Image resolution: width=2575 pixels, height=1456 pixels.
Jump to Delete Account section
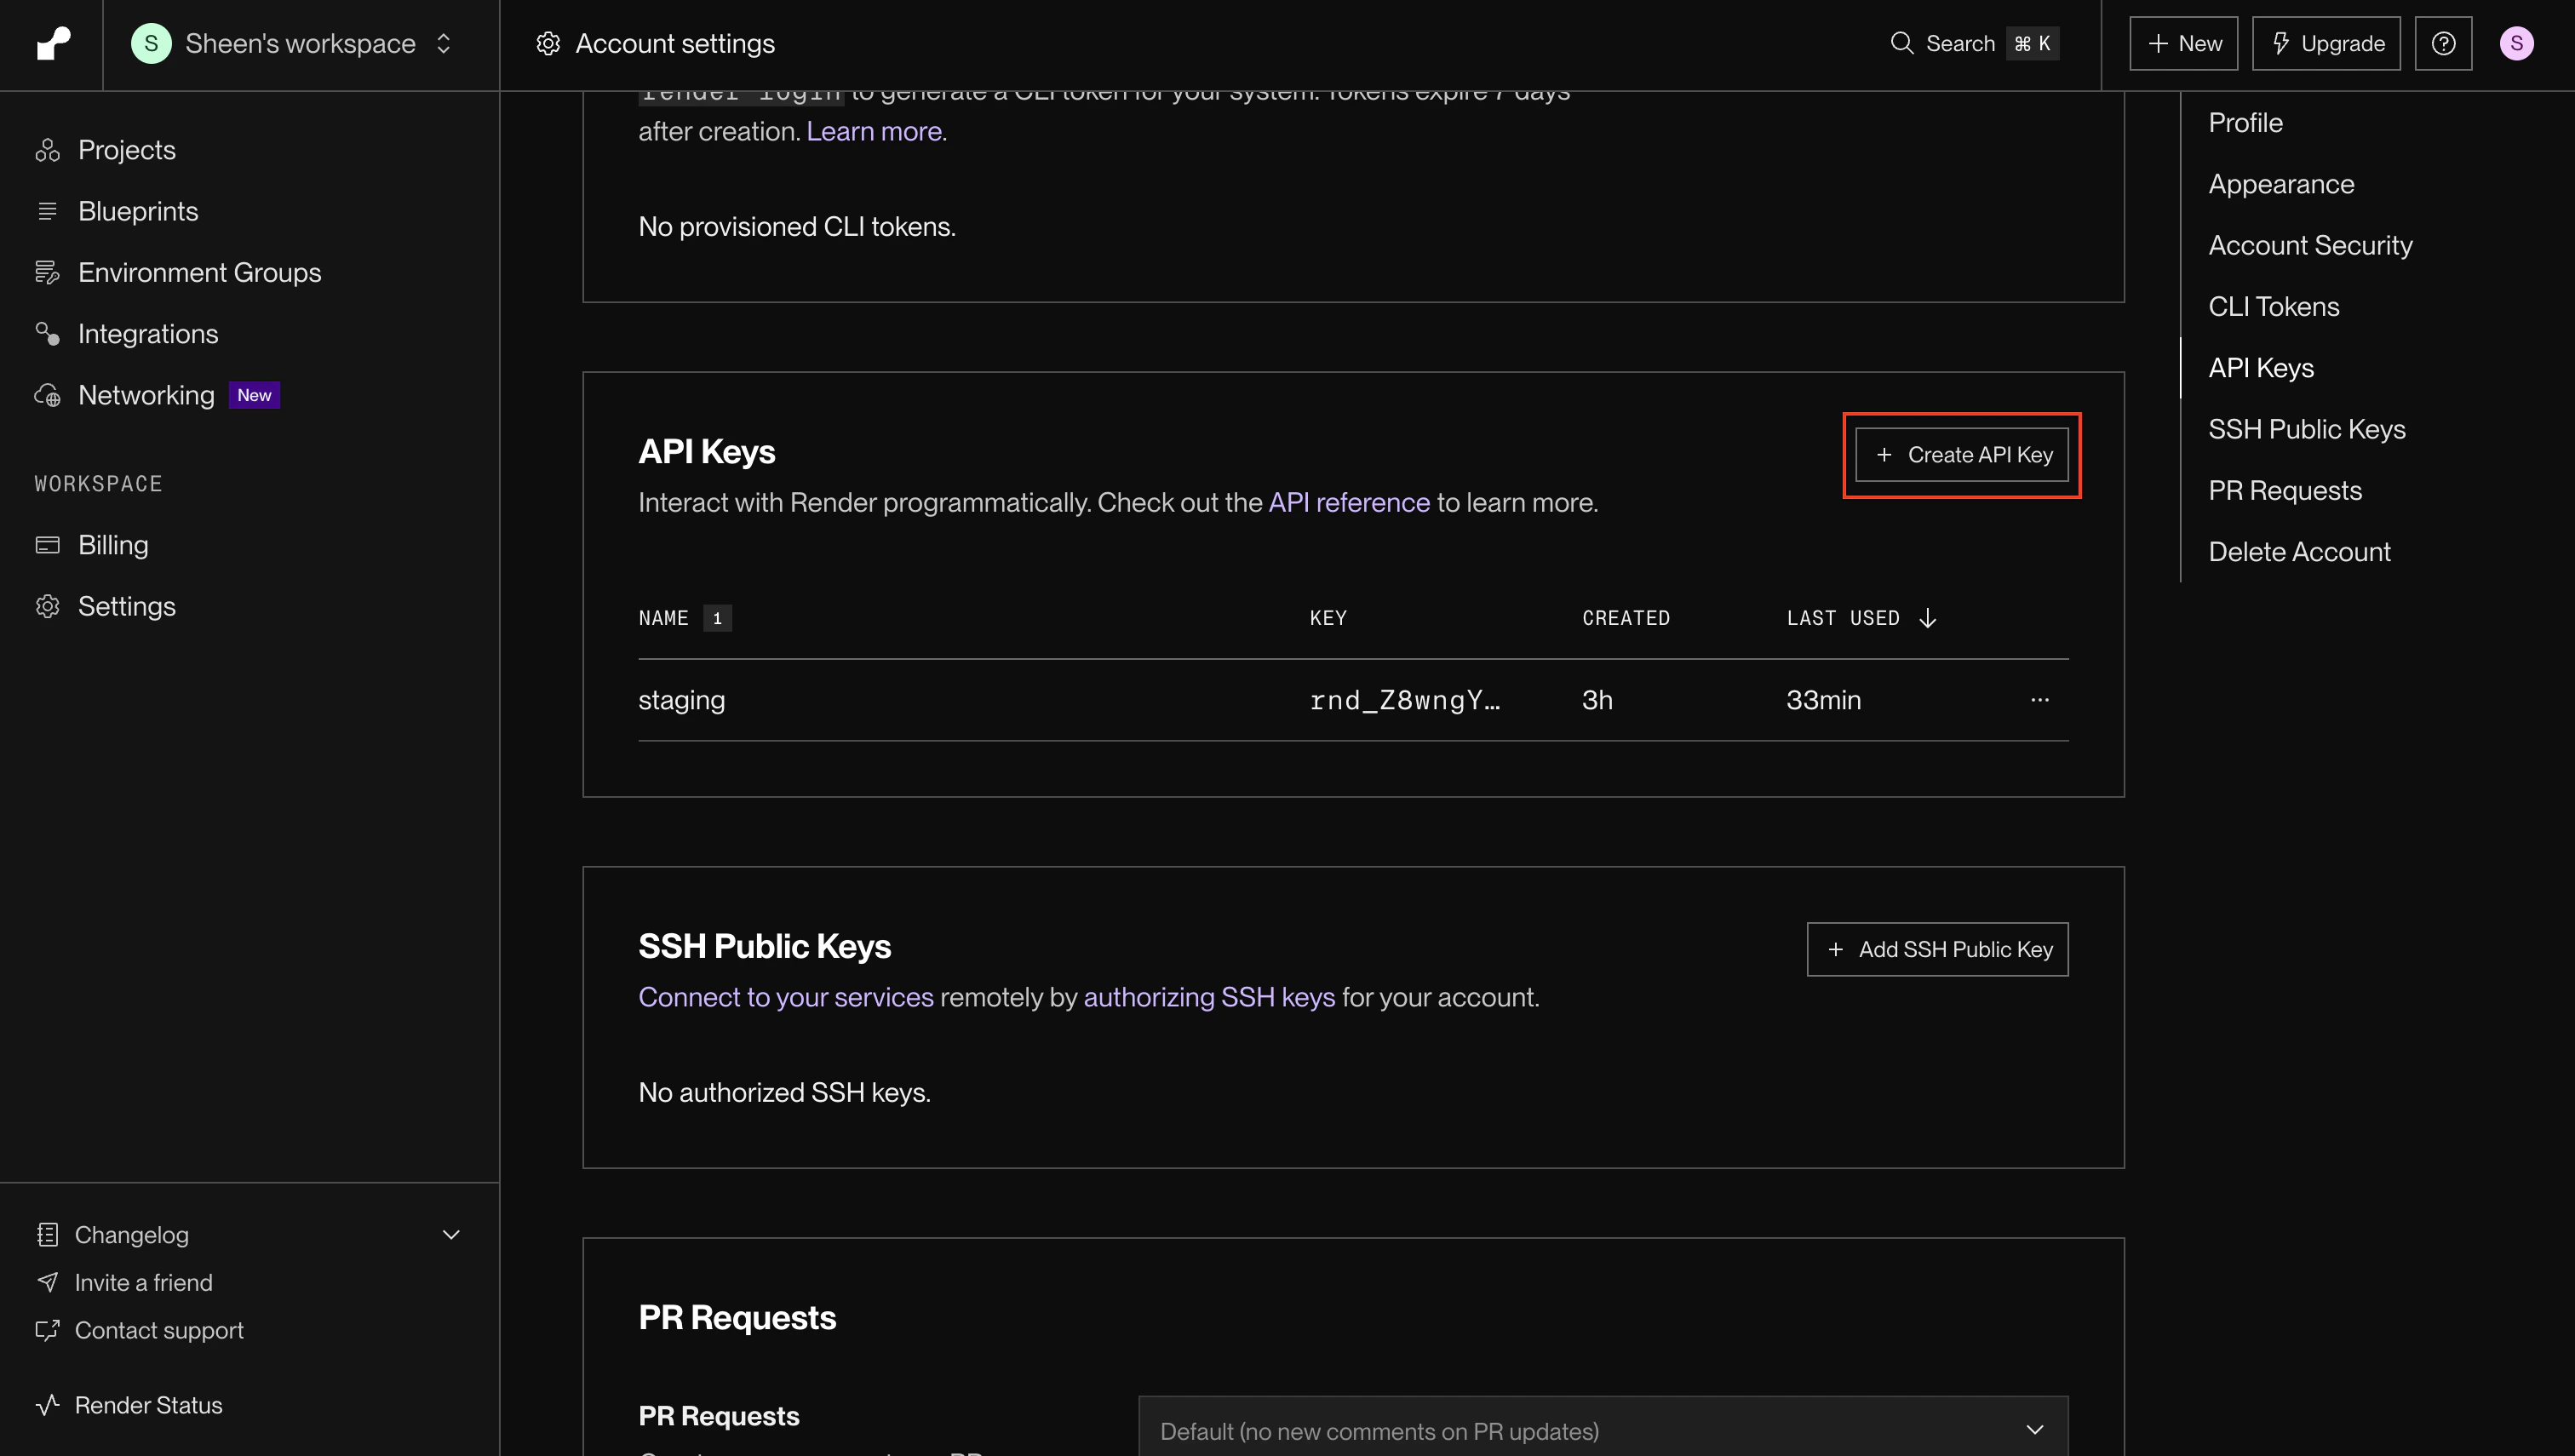(2299, 552)
